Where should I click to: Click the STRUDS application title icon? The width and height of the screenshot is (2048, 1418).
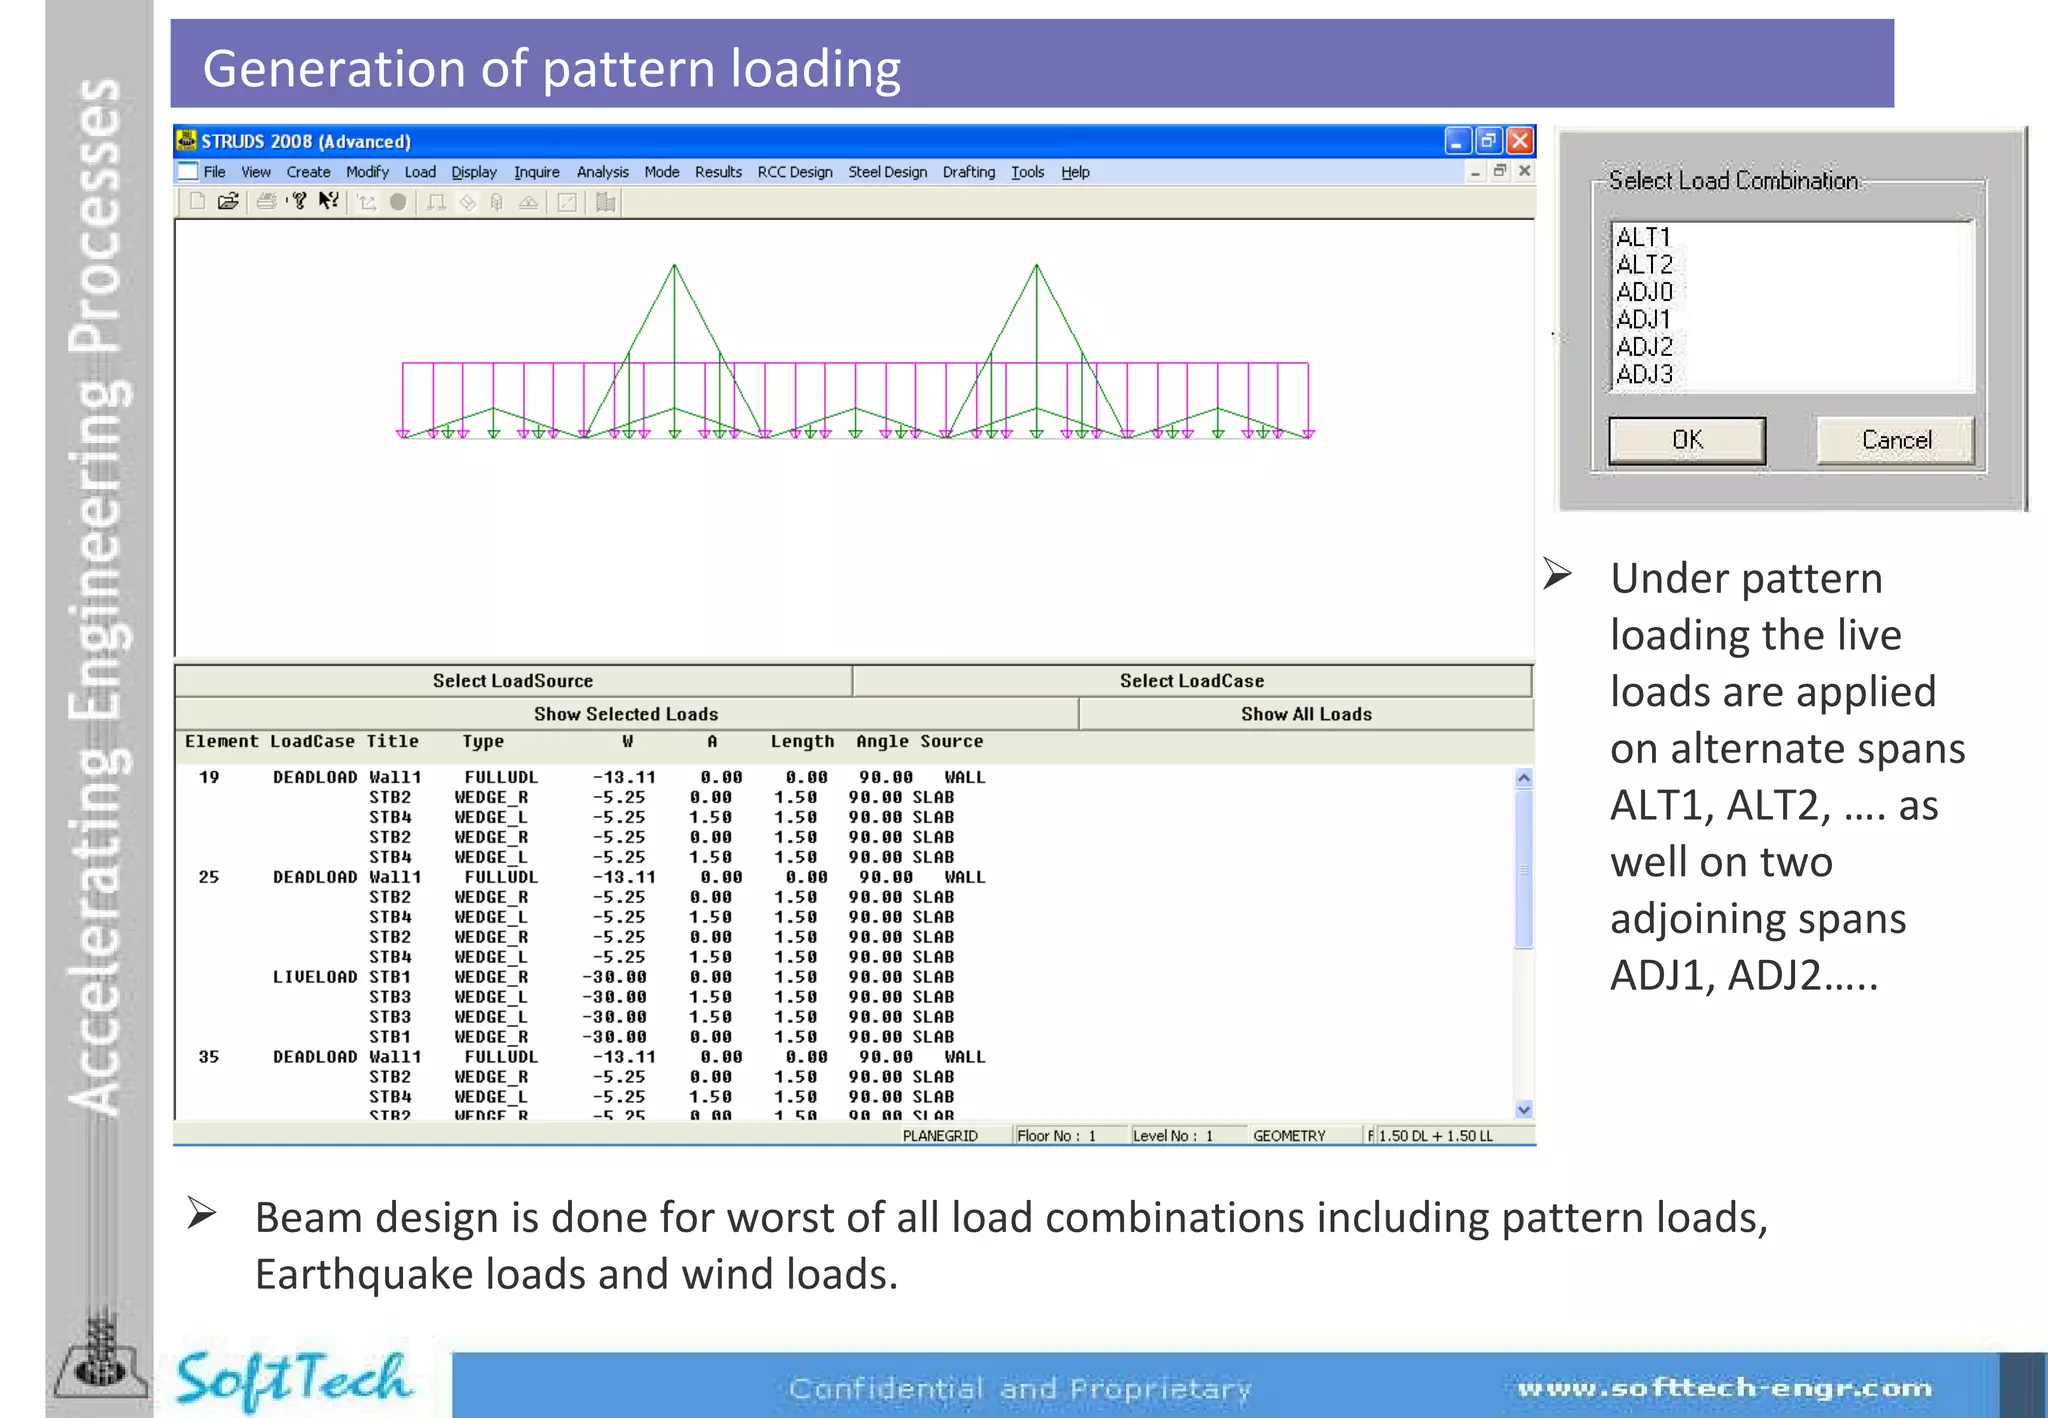pos(186,140)
